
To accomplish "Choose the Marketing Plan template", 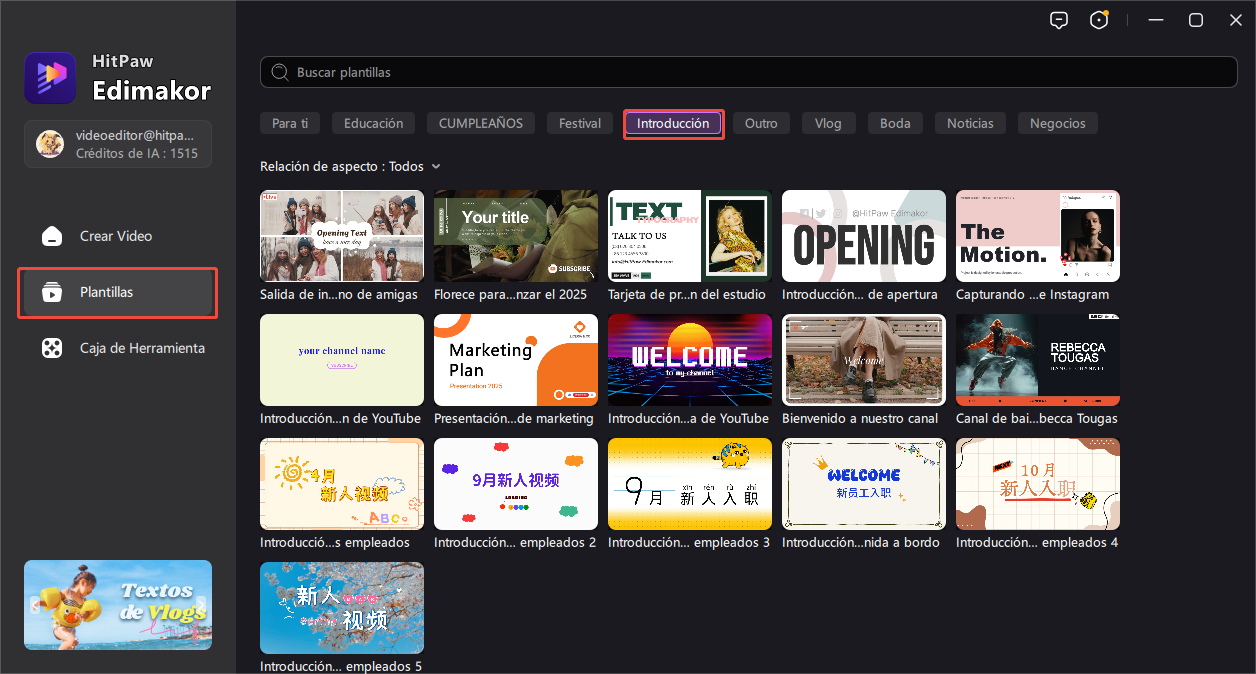I will click(515, 360).
